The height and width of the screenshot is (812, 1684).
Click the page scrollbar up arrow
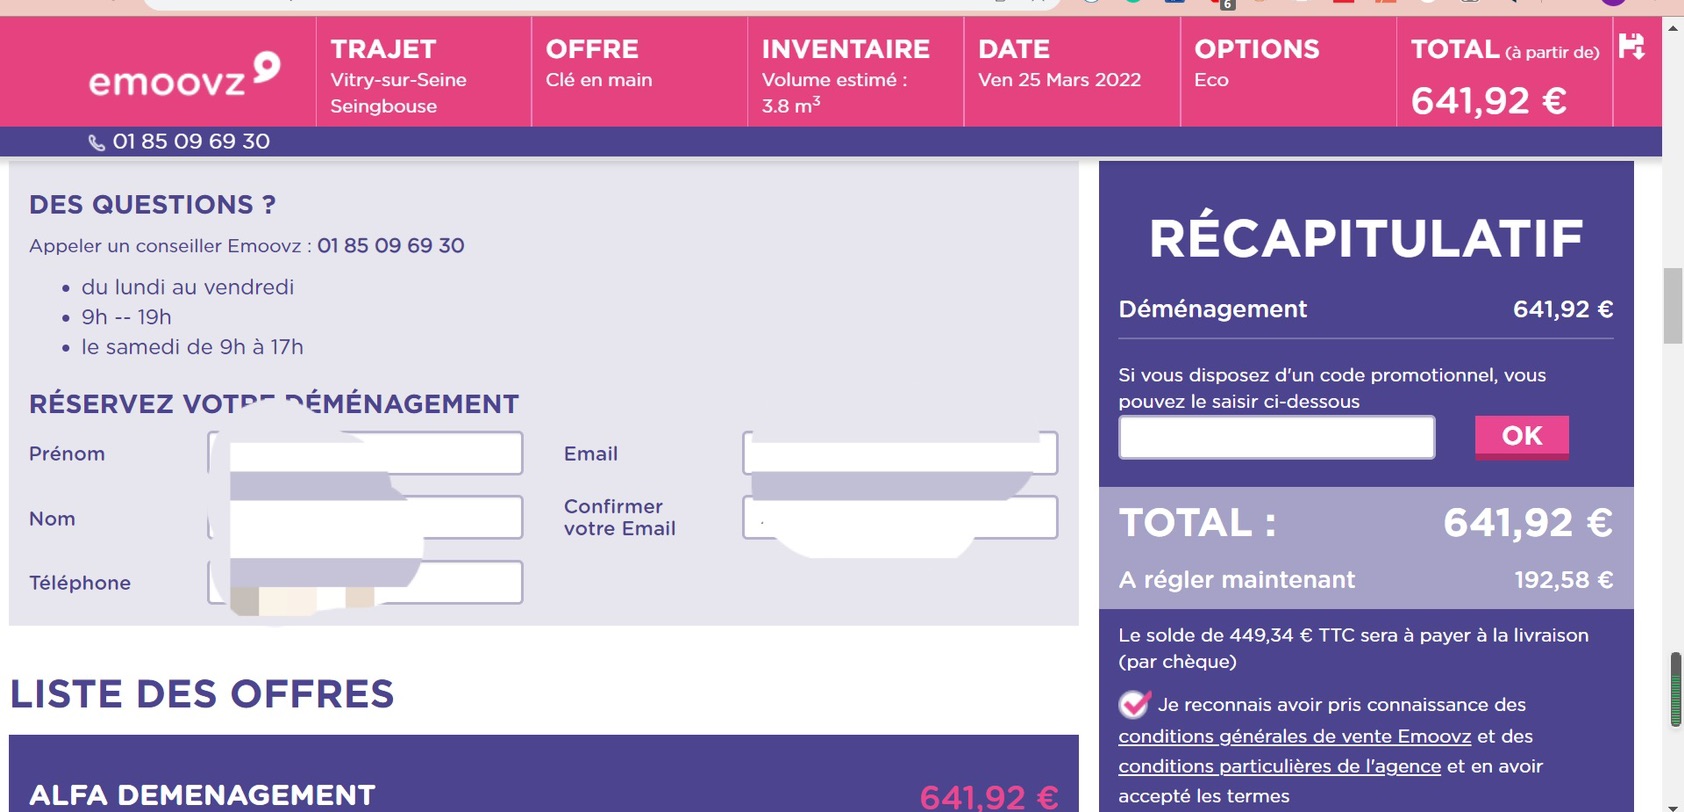(1673, 27)
